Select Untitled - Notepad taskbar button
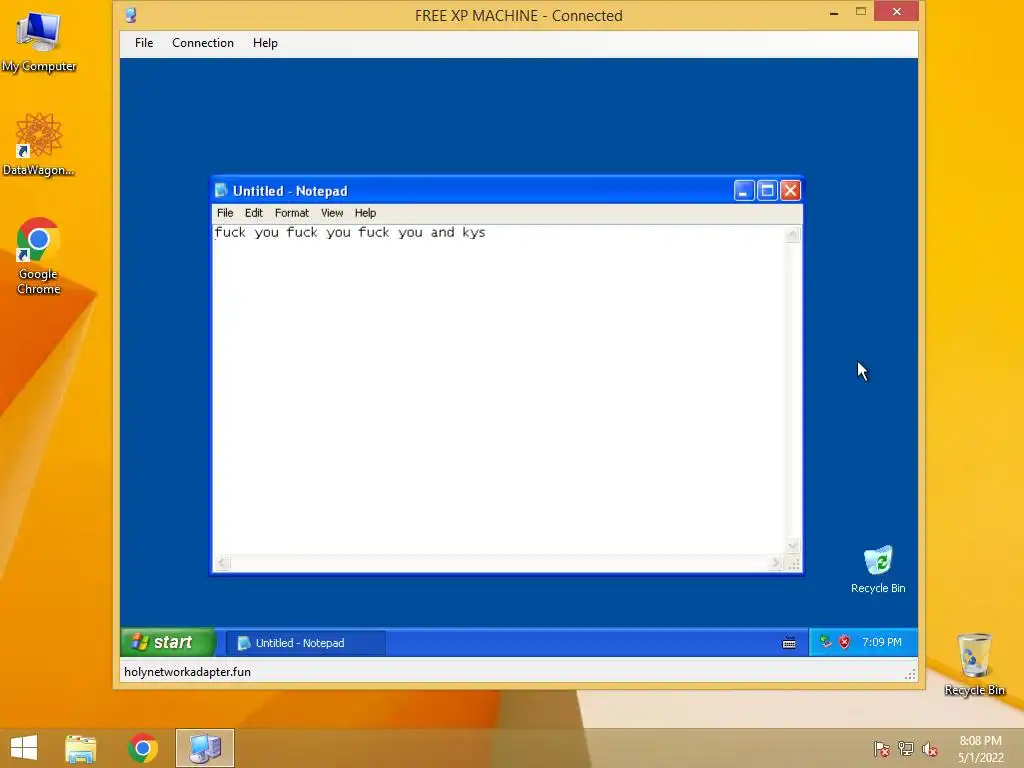 coord(306,643)
